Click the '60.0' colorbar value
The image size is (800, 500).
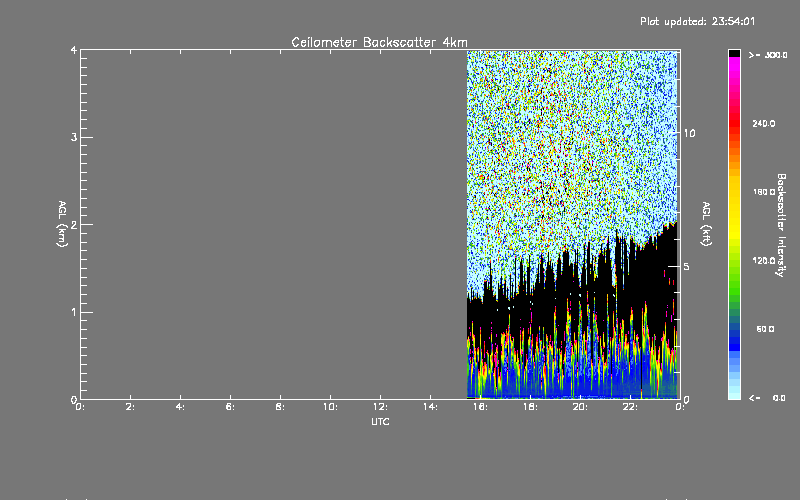pos(765,329)
